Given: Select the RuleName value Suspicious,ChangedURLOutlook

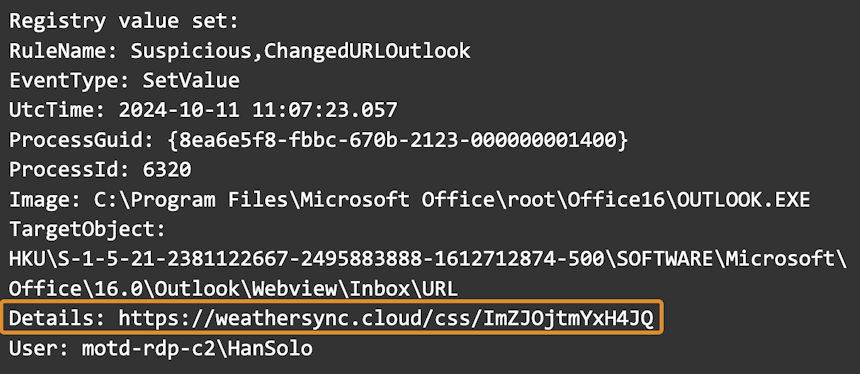Looking at the screenshot, I should click(301, 52).
